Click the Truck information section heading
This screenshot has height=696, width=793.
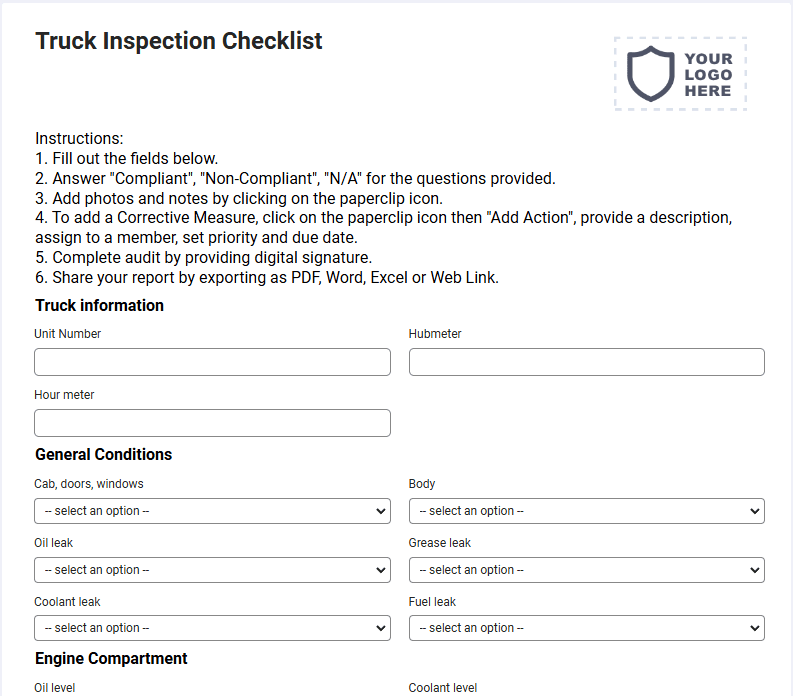pyautogui.click(x=100, y=306)
